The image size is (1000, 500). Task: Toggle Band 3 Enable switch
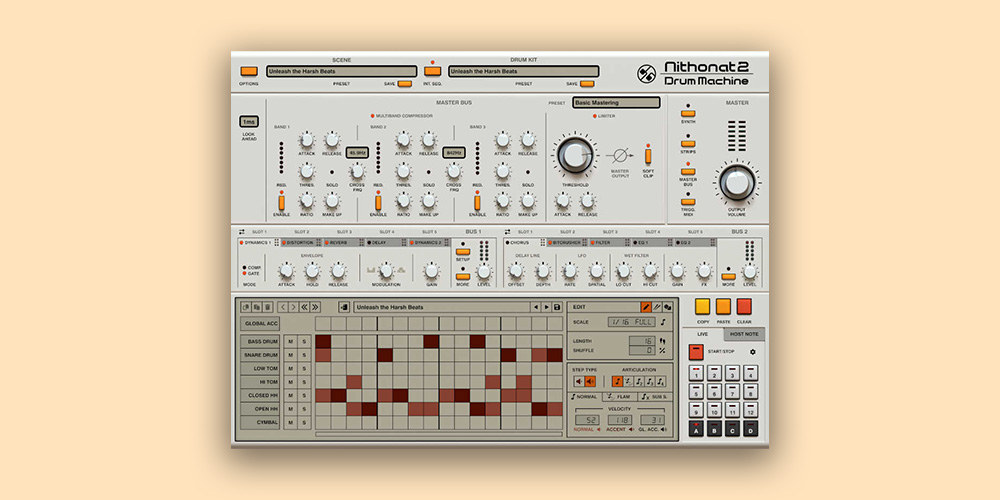[477, 203]
